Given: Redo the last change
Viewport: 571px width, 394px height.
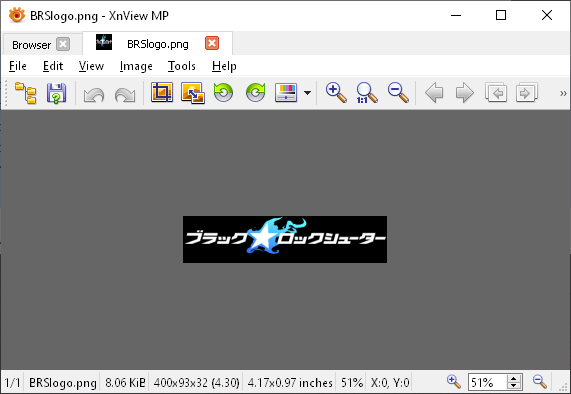Looking at the screenshot, I should coord(125,94).
